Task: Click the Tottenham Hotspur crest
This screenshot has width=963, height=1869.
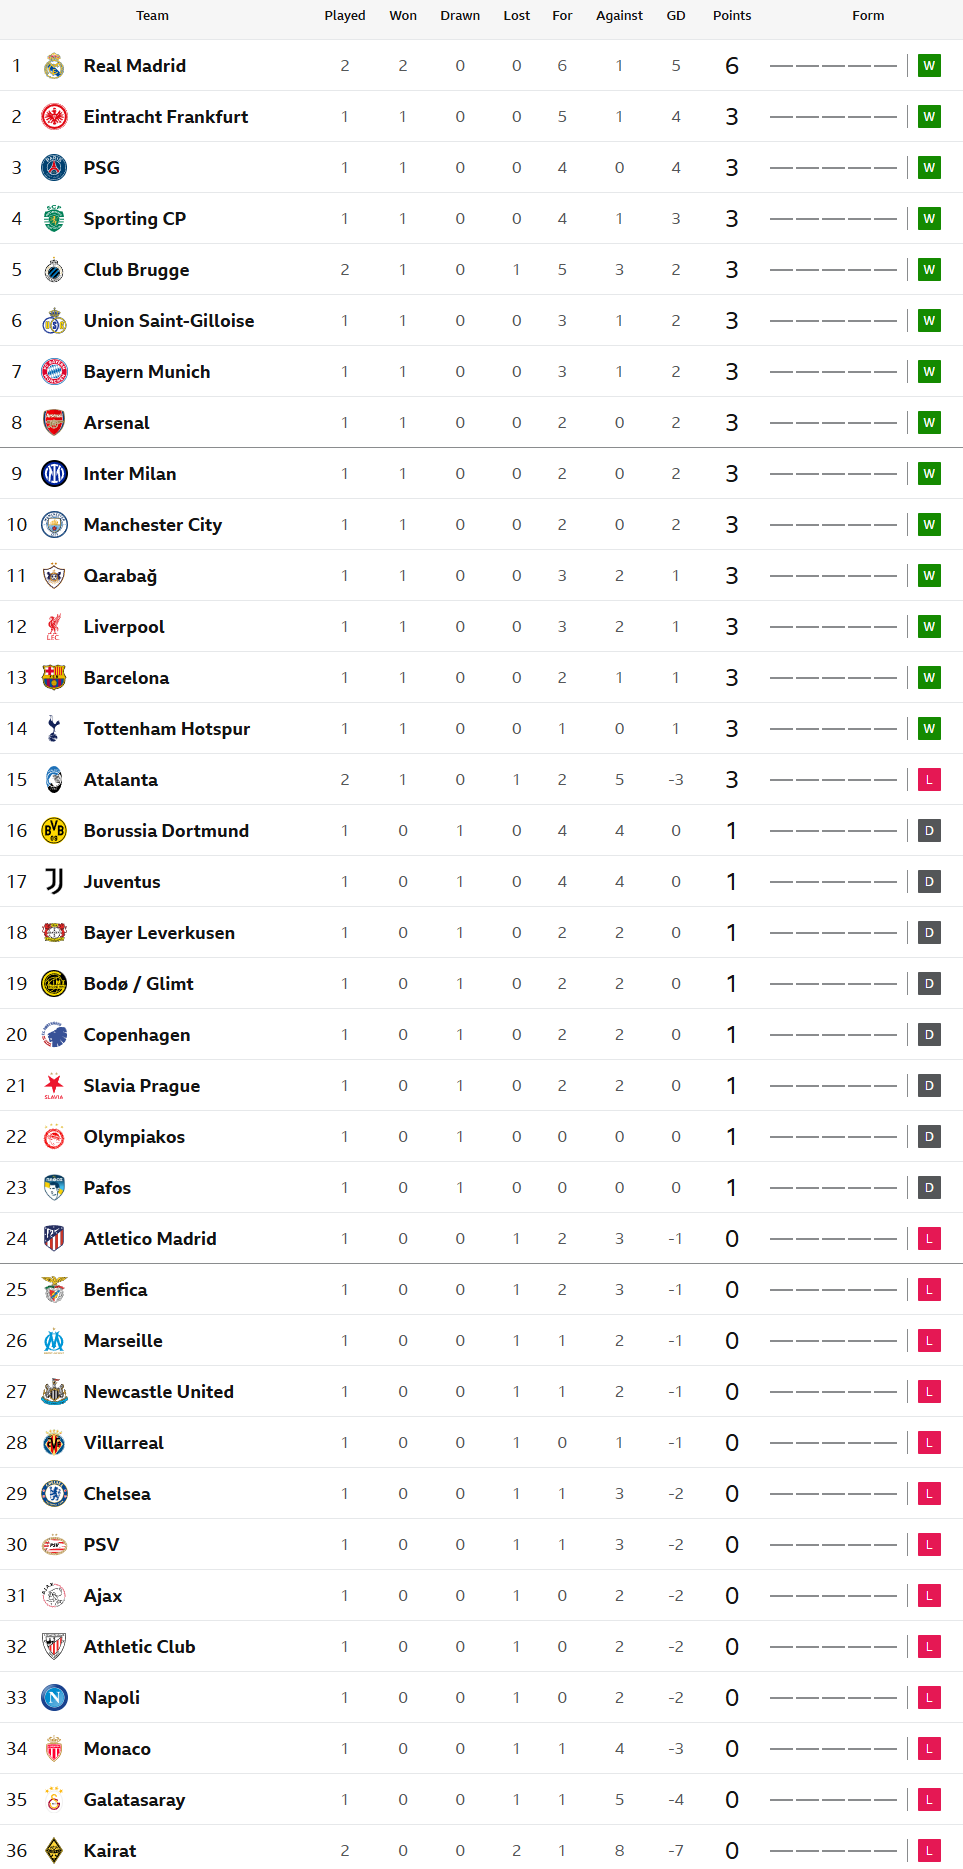Action: click(54, 729)
